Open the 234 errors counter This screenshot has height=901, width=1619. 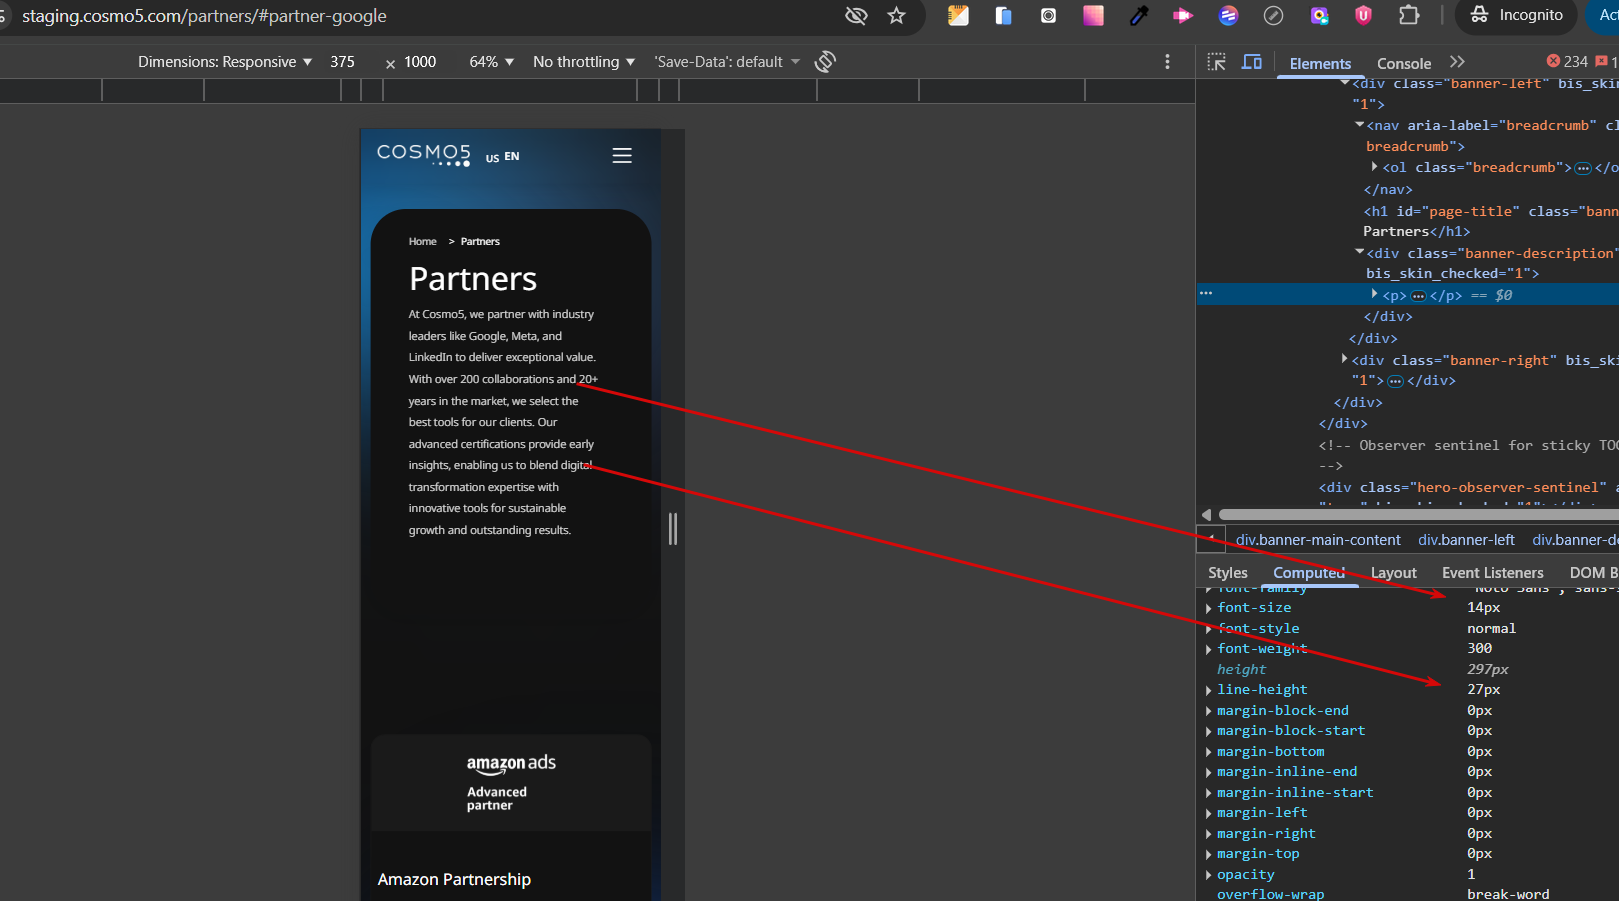tap(1567, 62)
